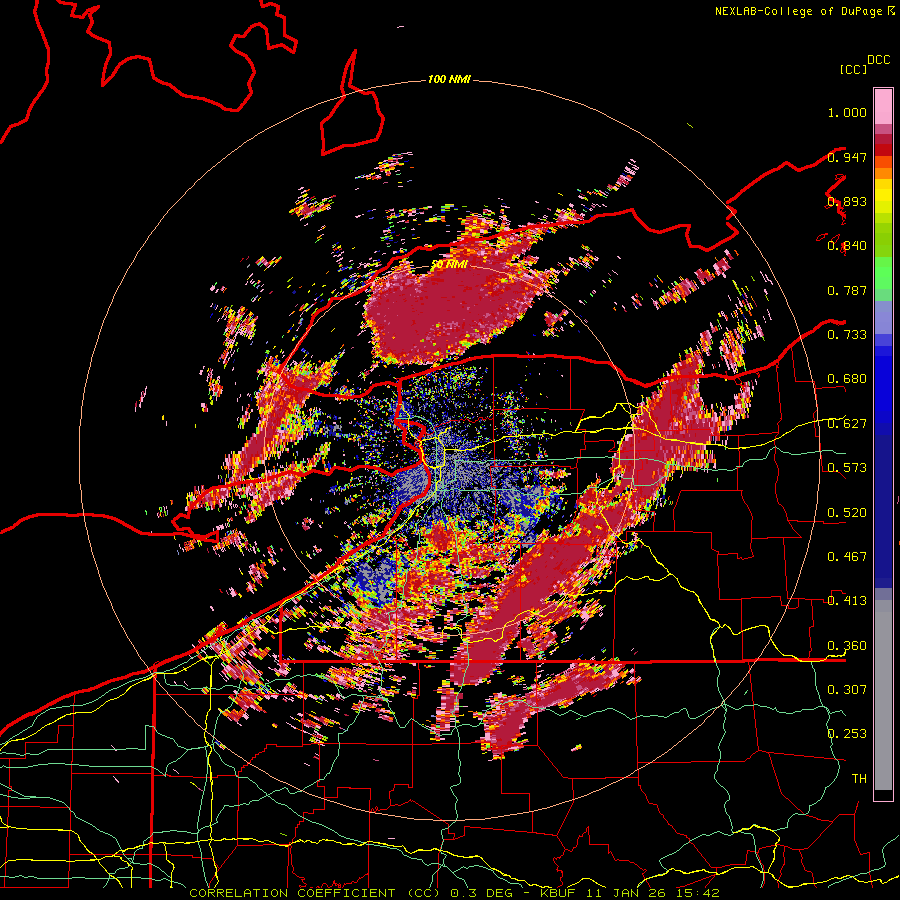Click the 0.733 legend value
The width and height of the screenshot is (900, 900).
pos(847,335)
